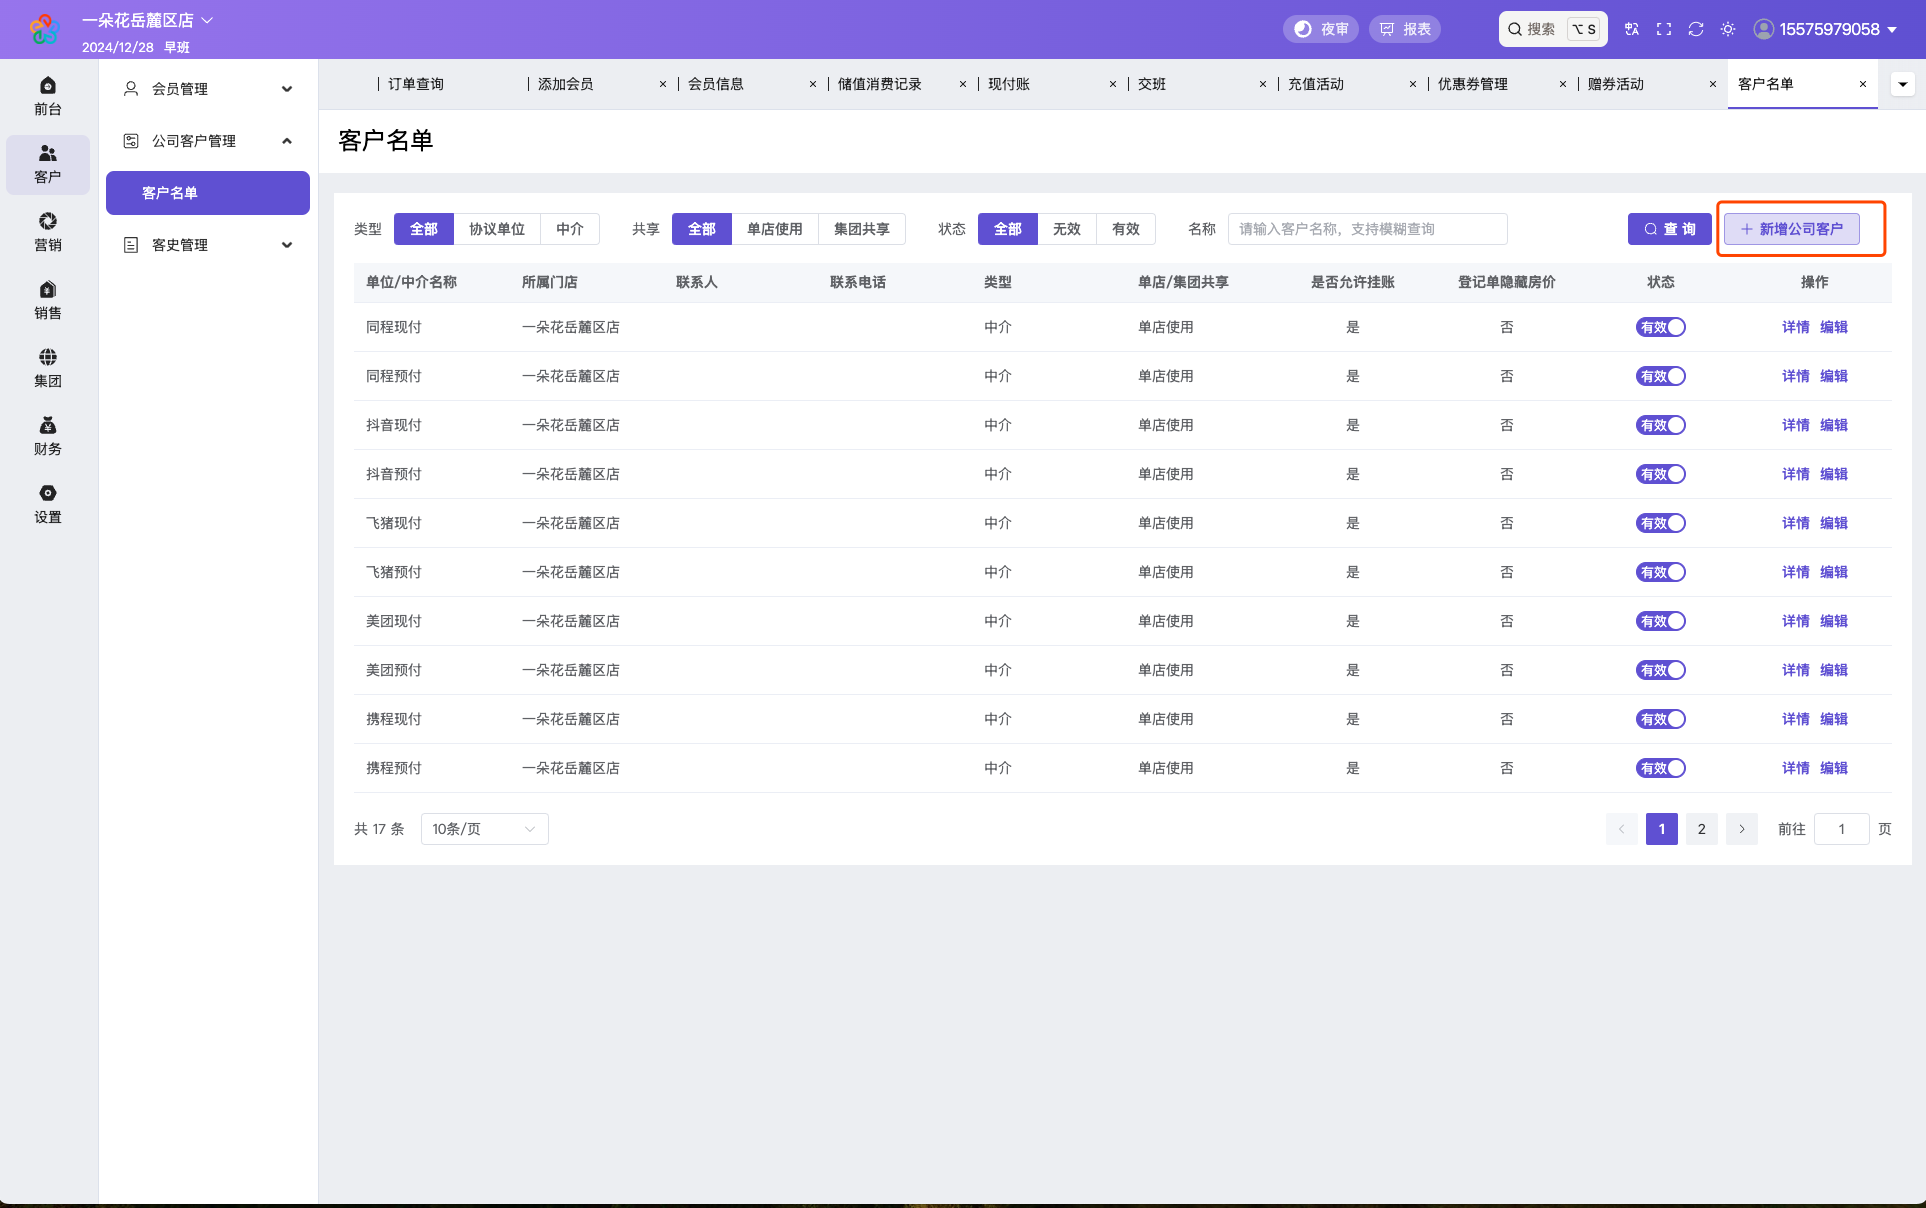Close the 储值消费记录 tab

click(x=963, y=84)
